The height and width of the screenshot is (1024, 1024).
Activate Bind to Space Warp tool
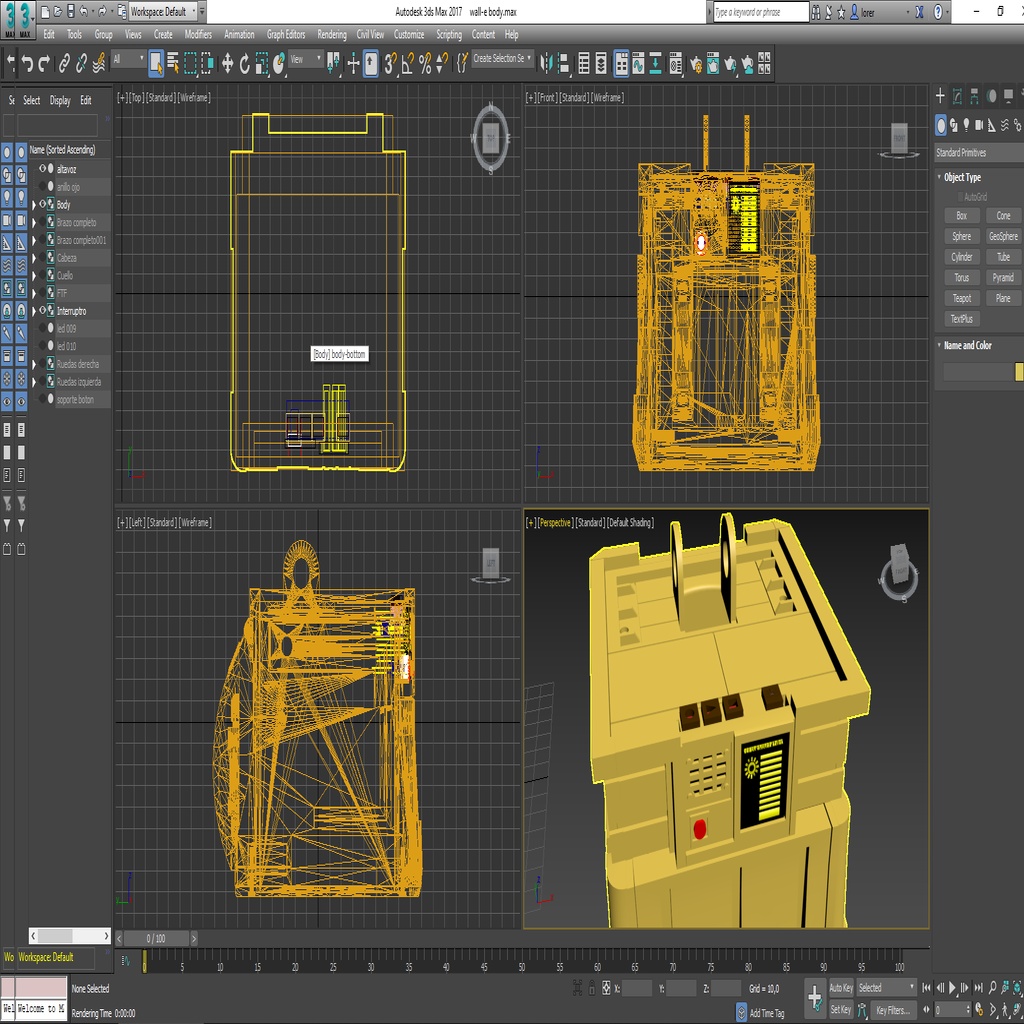[x=99, y=63]
